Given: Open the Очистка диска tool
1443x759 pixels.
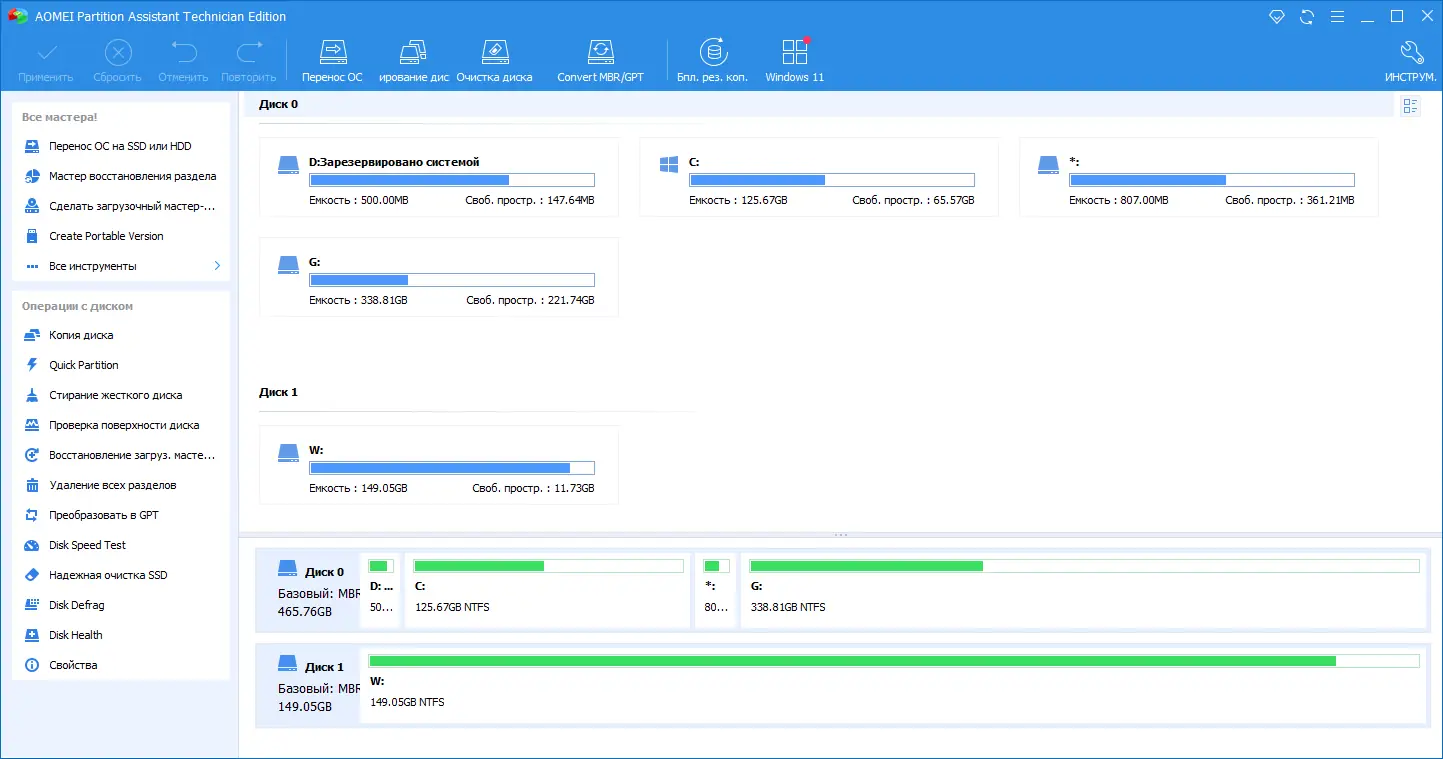Looking at the screenshot, I should [x=494, y=57].
